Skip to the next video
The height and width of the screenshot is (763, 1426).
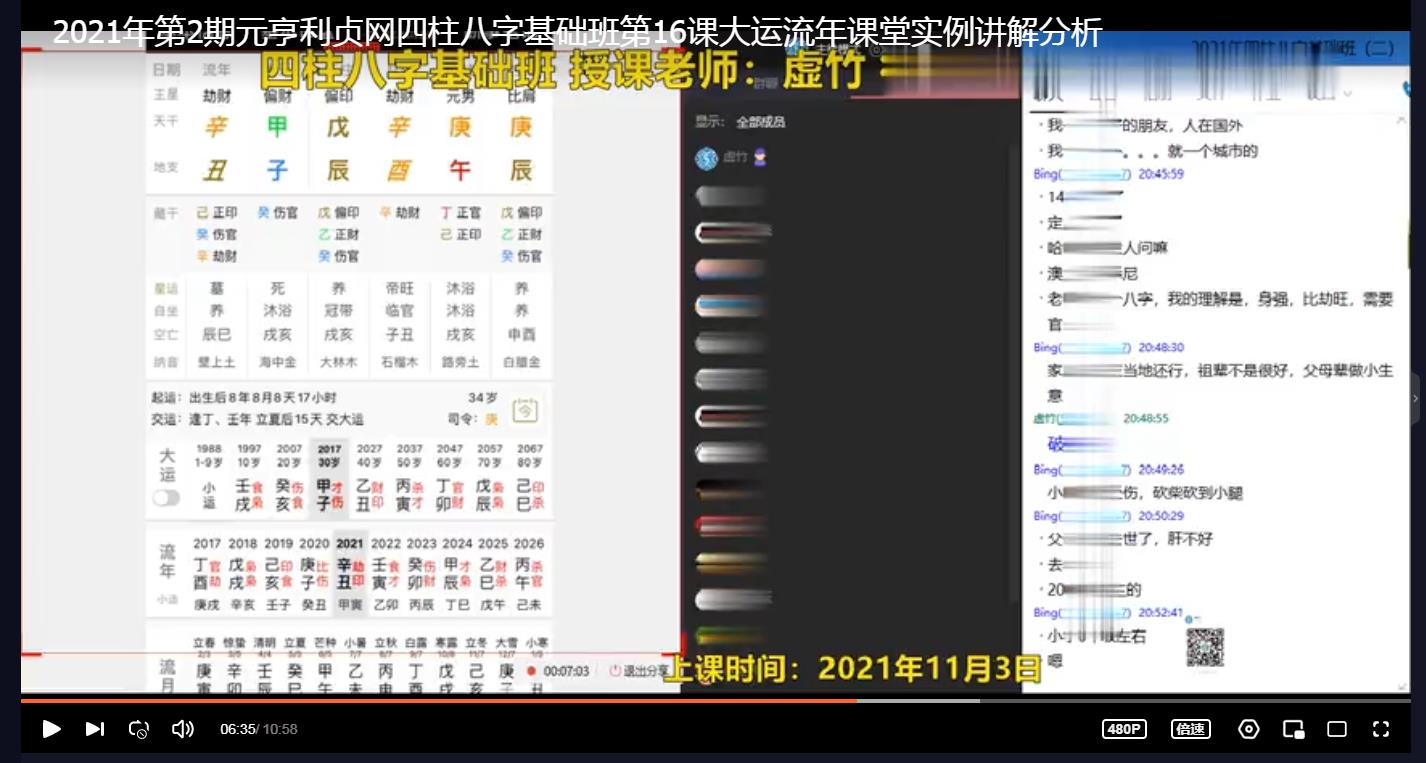click(95, 729)
